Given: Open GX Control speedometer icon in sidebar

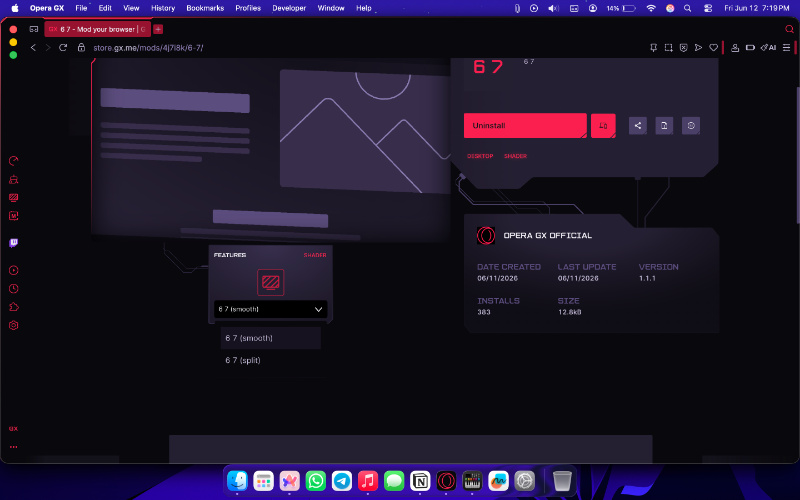Looking at the screenshot, I should (14, 161).
